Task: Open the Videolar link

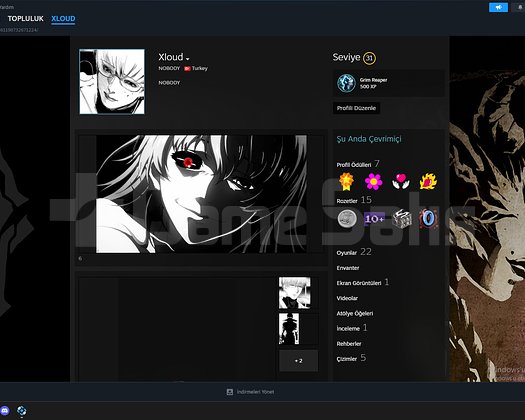Action: click(347, 298)
